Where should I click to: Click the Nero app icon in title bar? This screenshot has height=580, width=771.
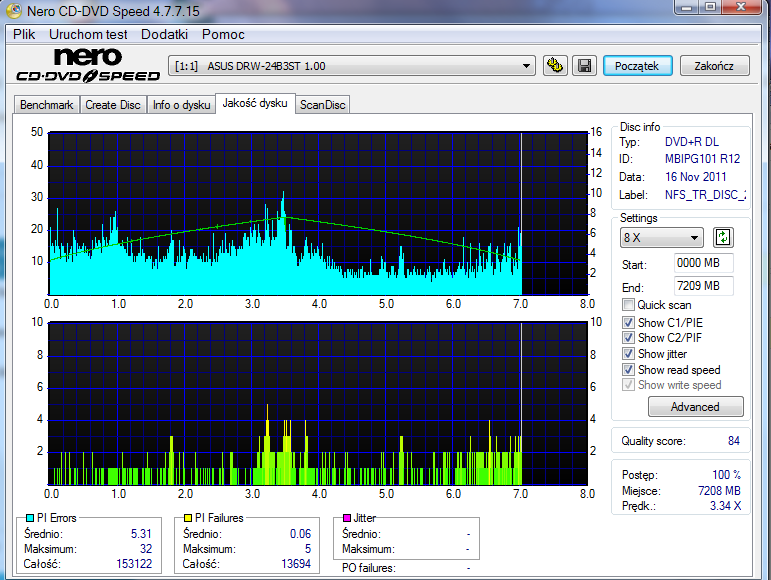coord(14,11)
